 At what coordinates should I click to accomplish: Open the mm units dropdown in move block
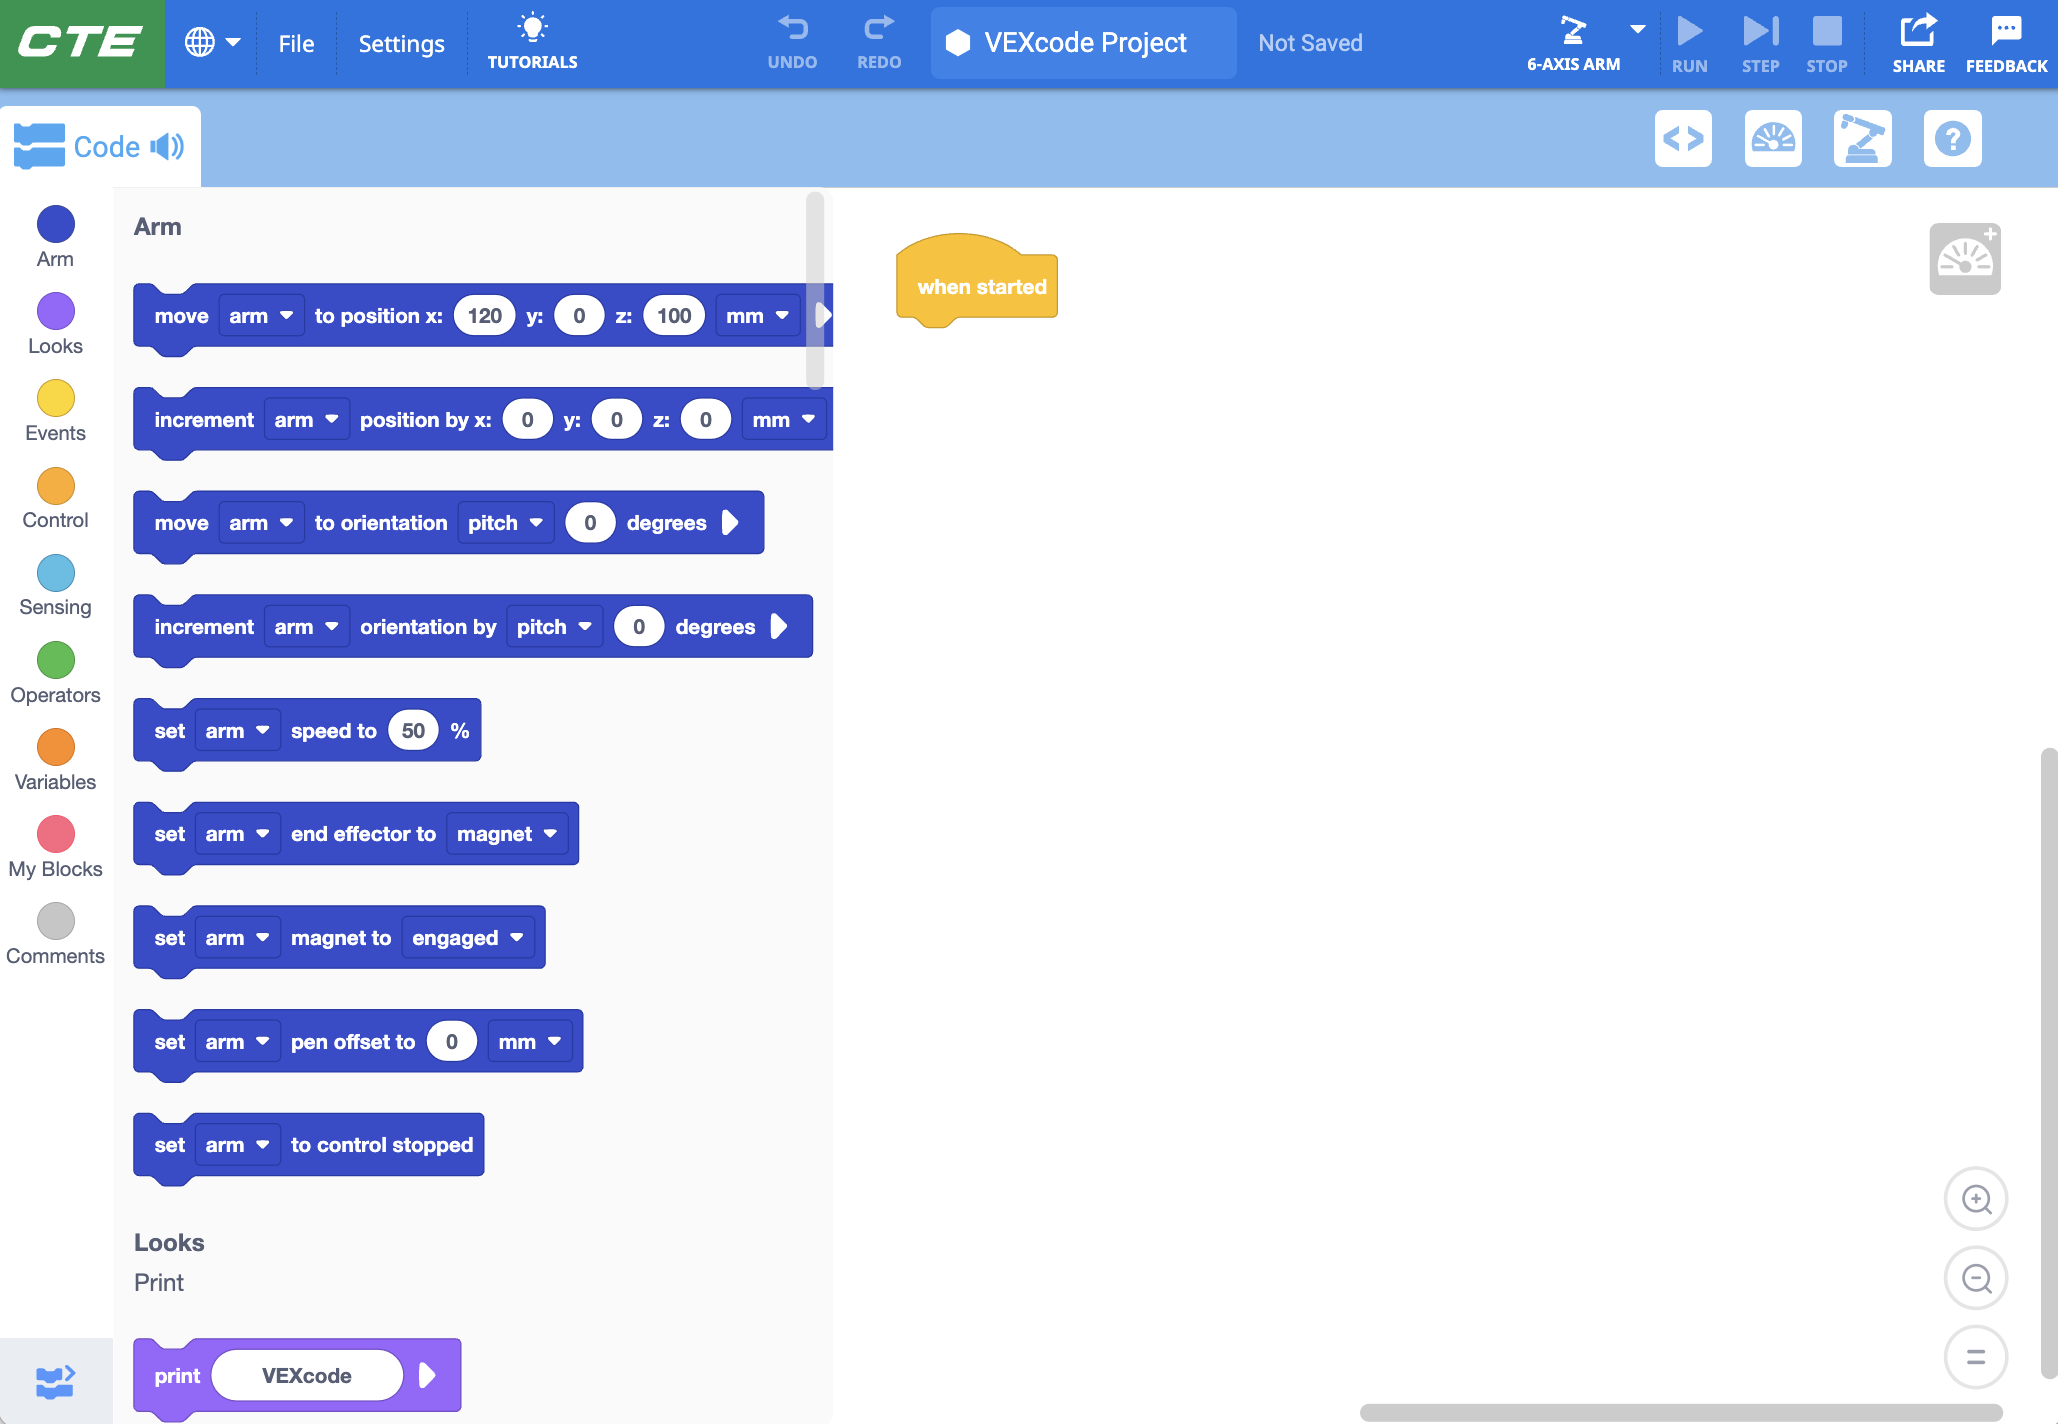coord(757,315)
